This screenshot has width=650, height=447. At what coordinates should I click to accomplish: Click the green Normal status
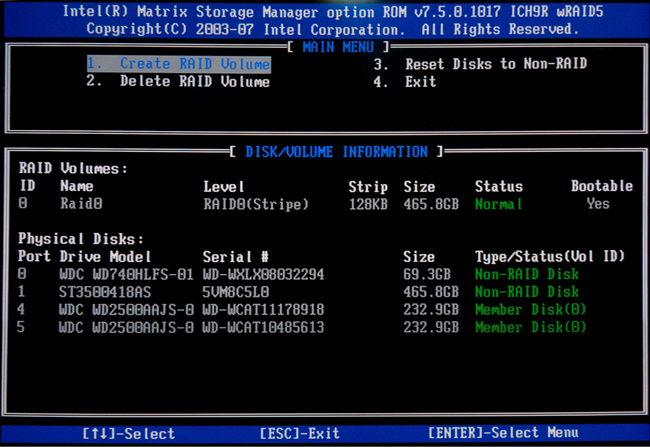498,204
